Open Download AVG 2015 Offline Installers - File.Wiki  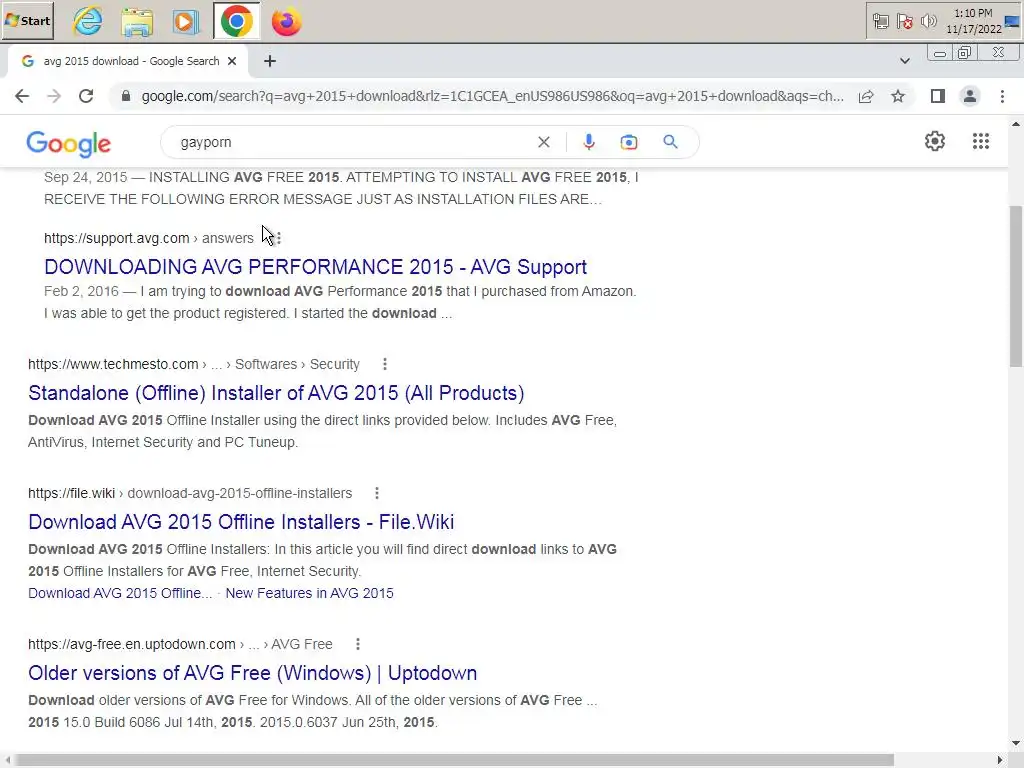(241, 522)
